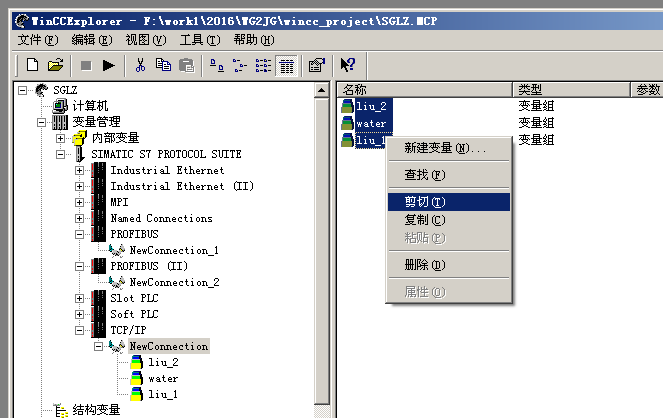Choose 查找(F) from context menu
This screenshot has height=418, width=663.
point(449,175)
